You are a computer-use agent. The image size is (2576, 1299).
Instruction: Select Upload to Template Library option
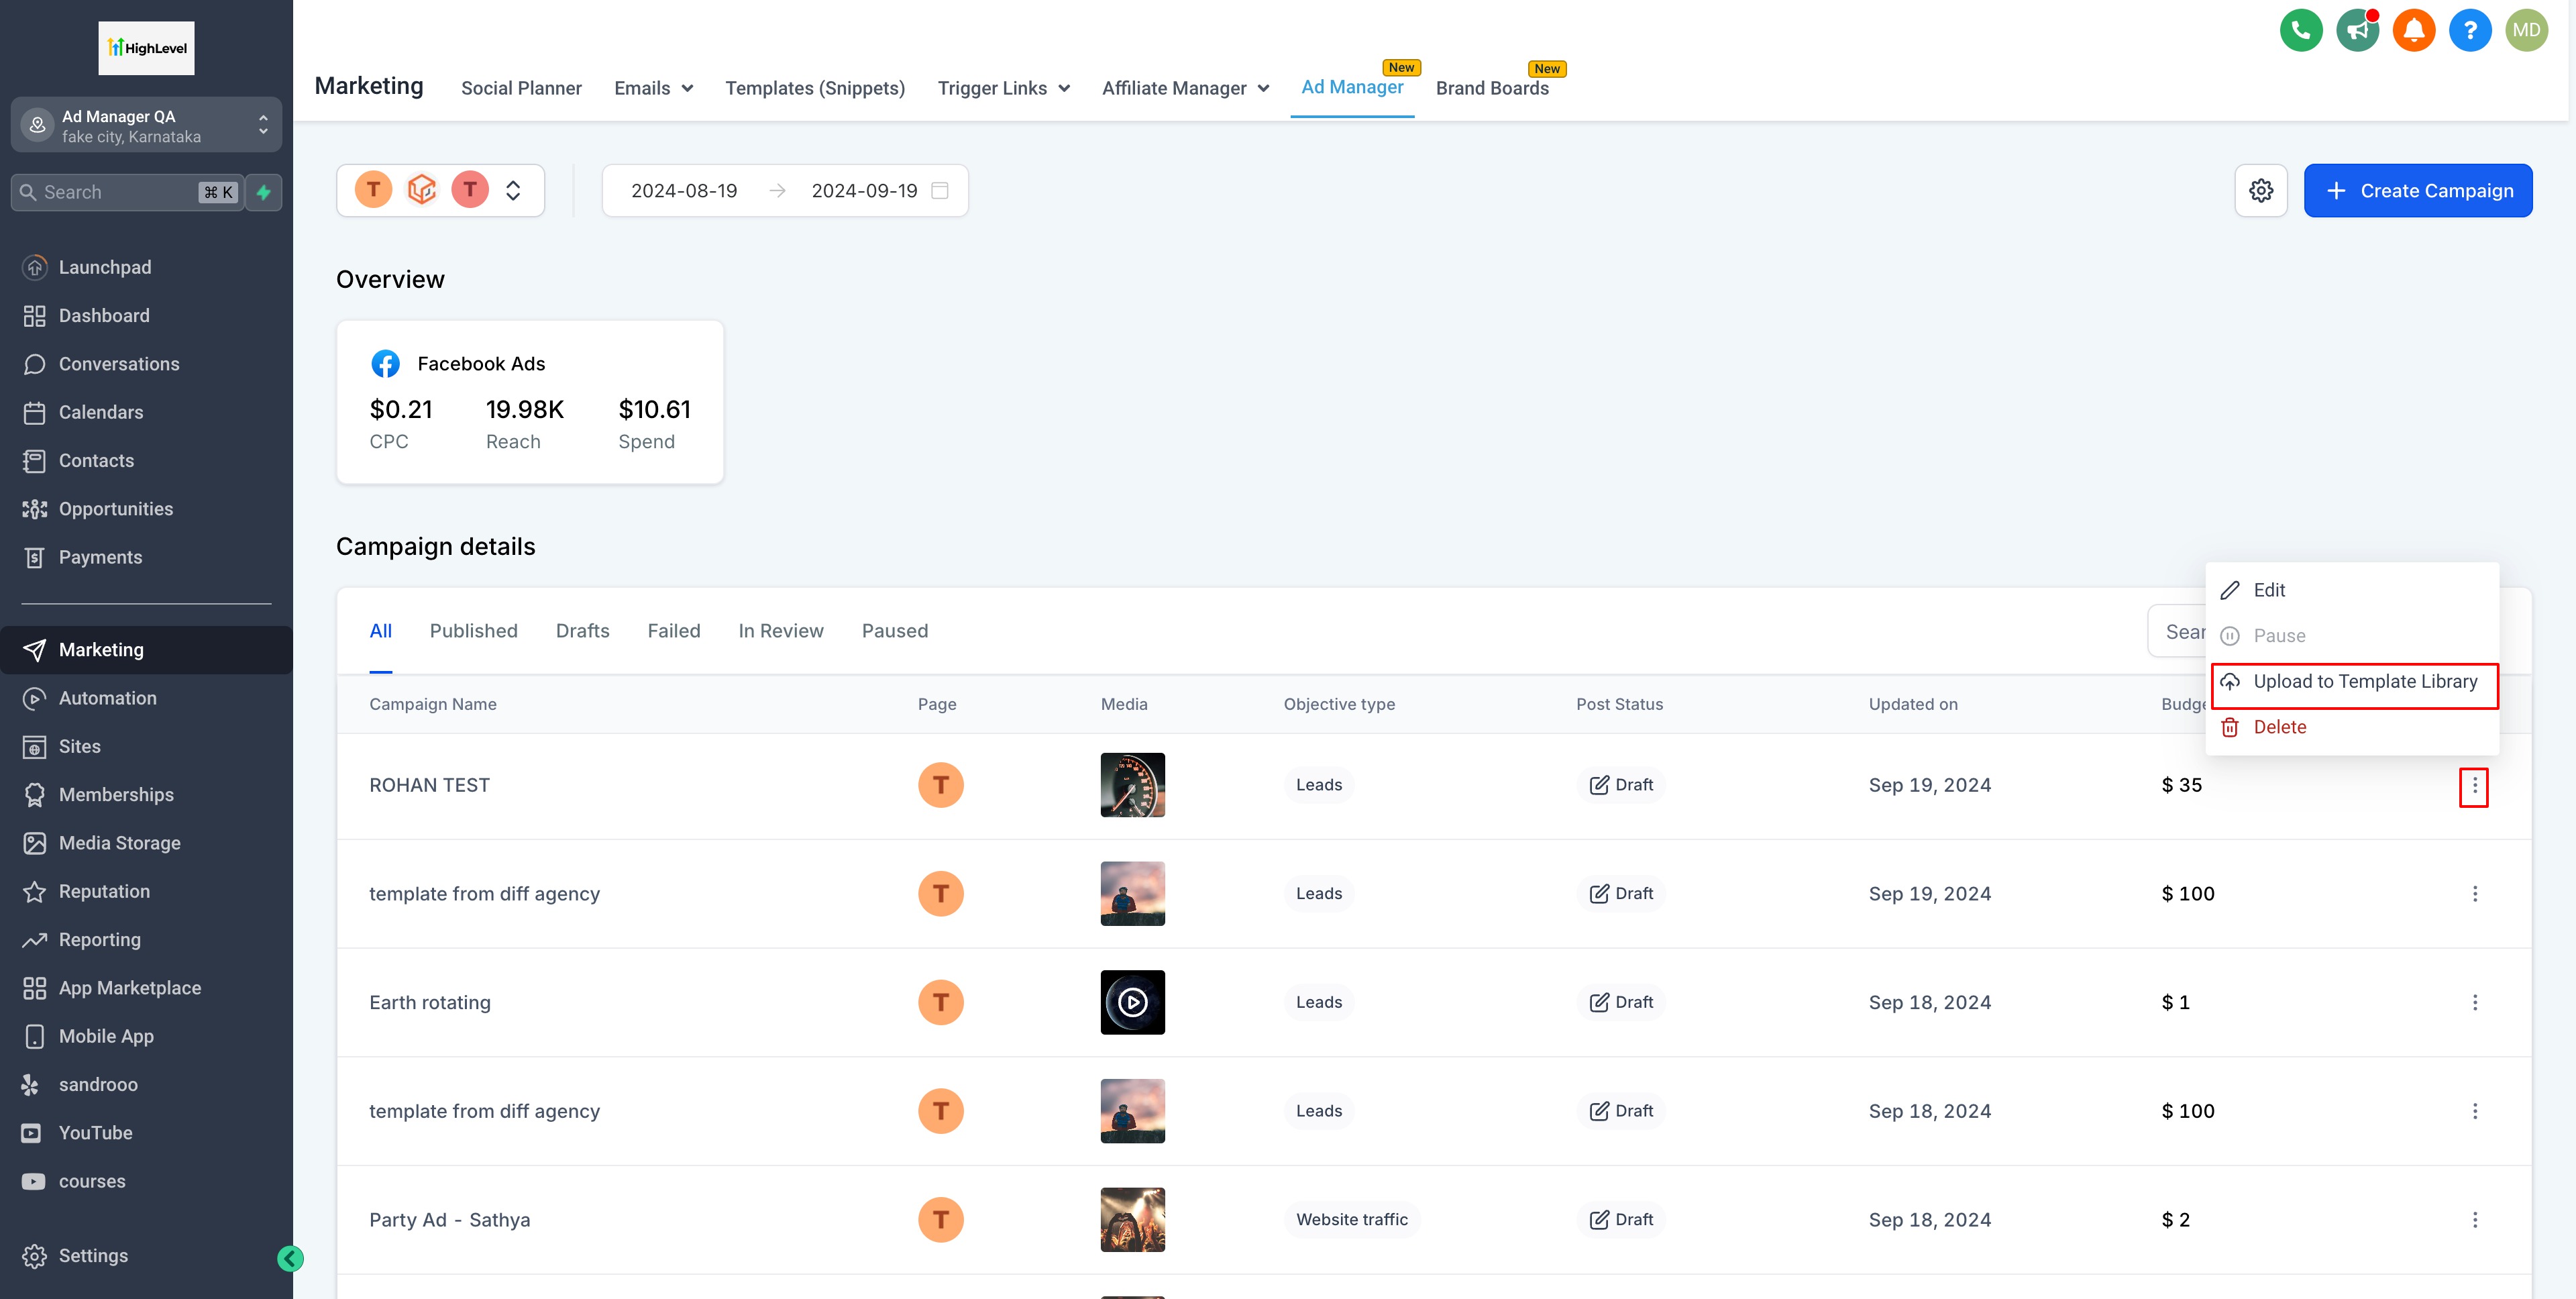[2364, 682]
